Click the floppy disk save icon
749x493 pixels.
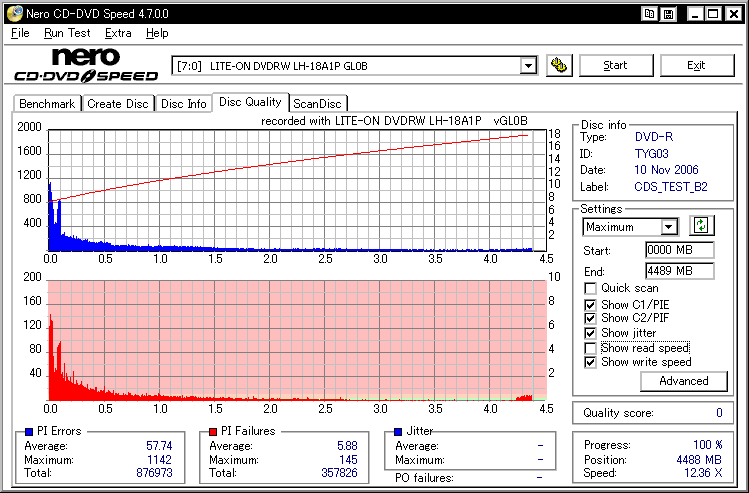tap(666, 13)
